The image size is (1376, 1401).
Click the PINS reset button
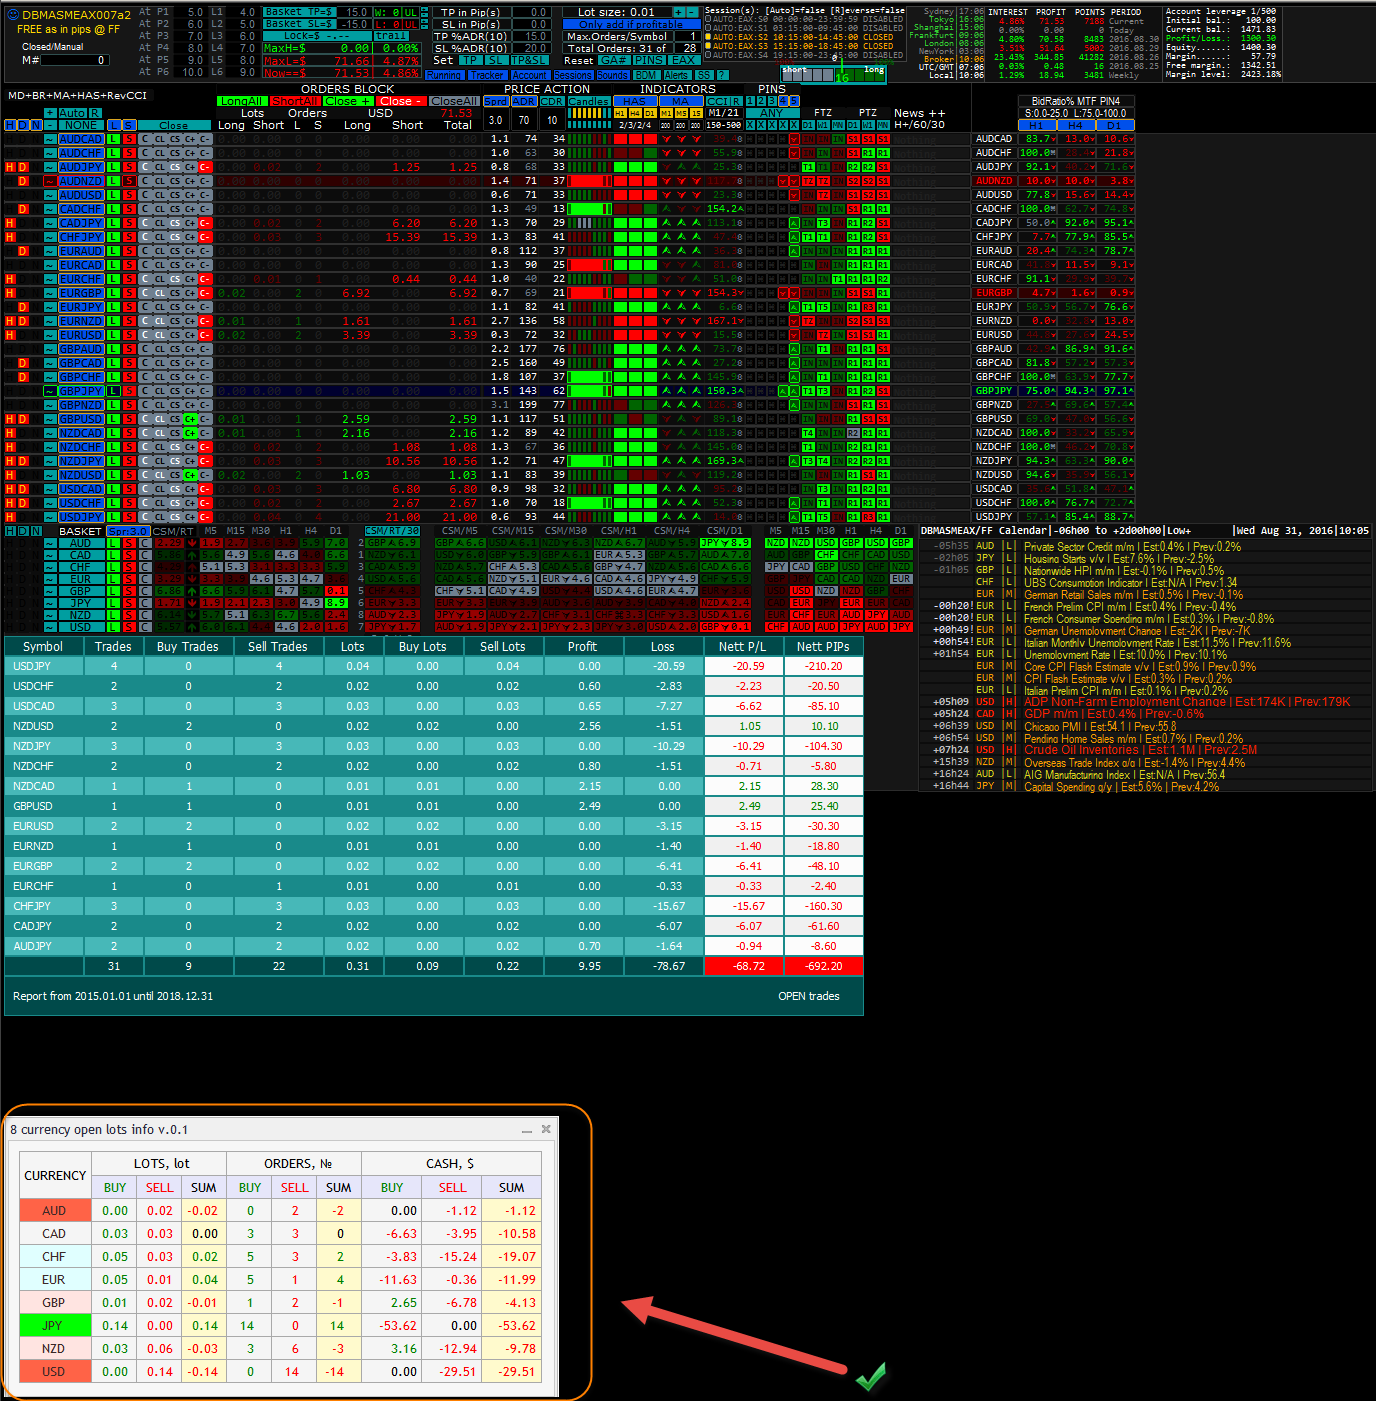pos(649,60)
